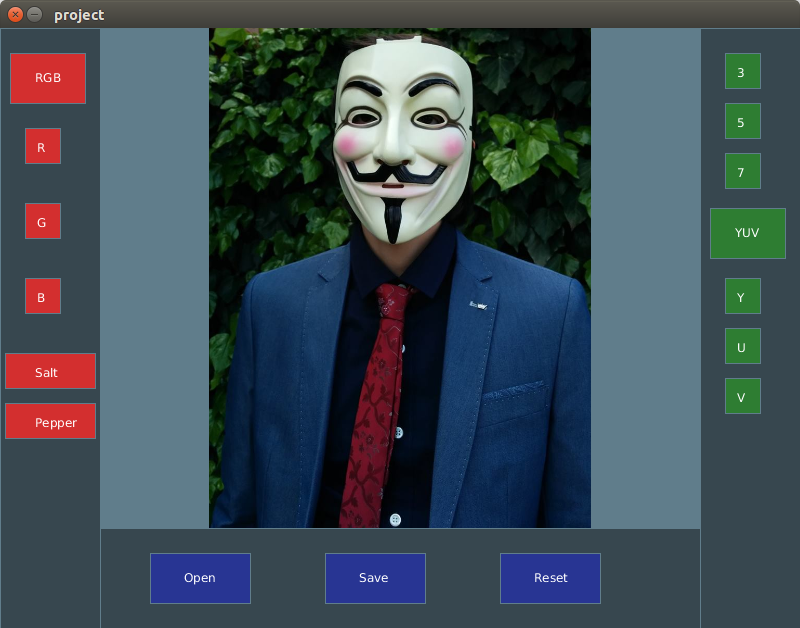Select filter size 7 button
800x628 pixels.
(743, 171)
